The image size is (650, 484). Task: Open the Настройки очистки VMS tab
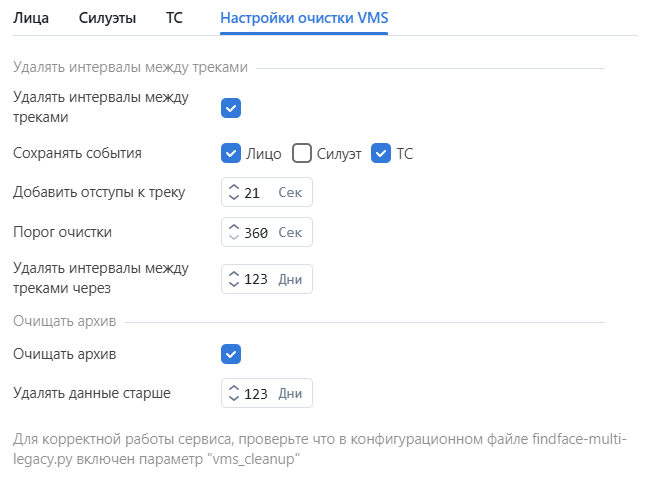304,17
